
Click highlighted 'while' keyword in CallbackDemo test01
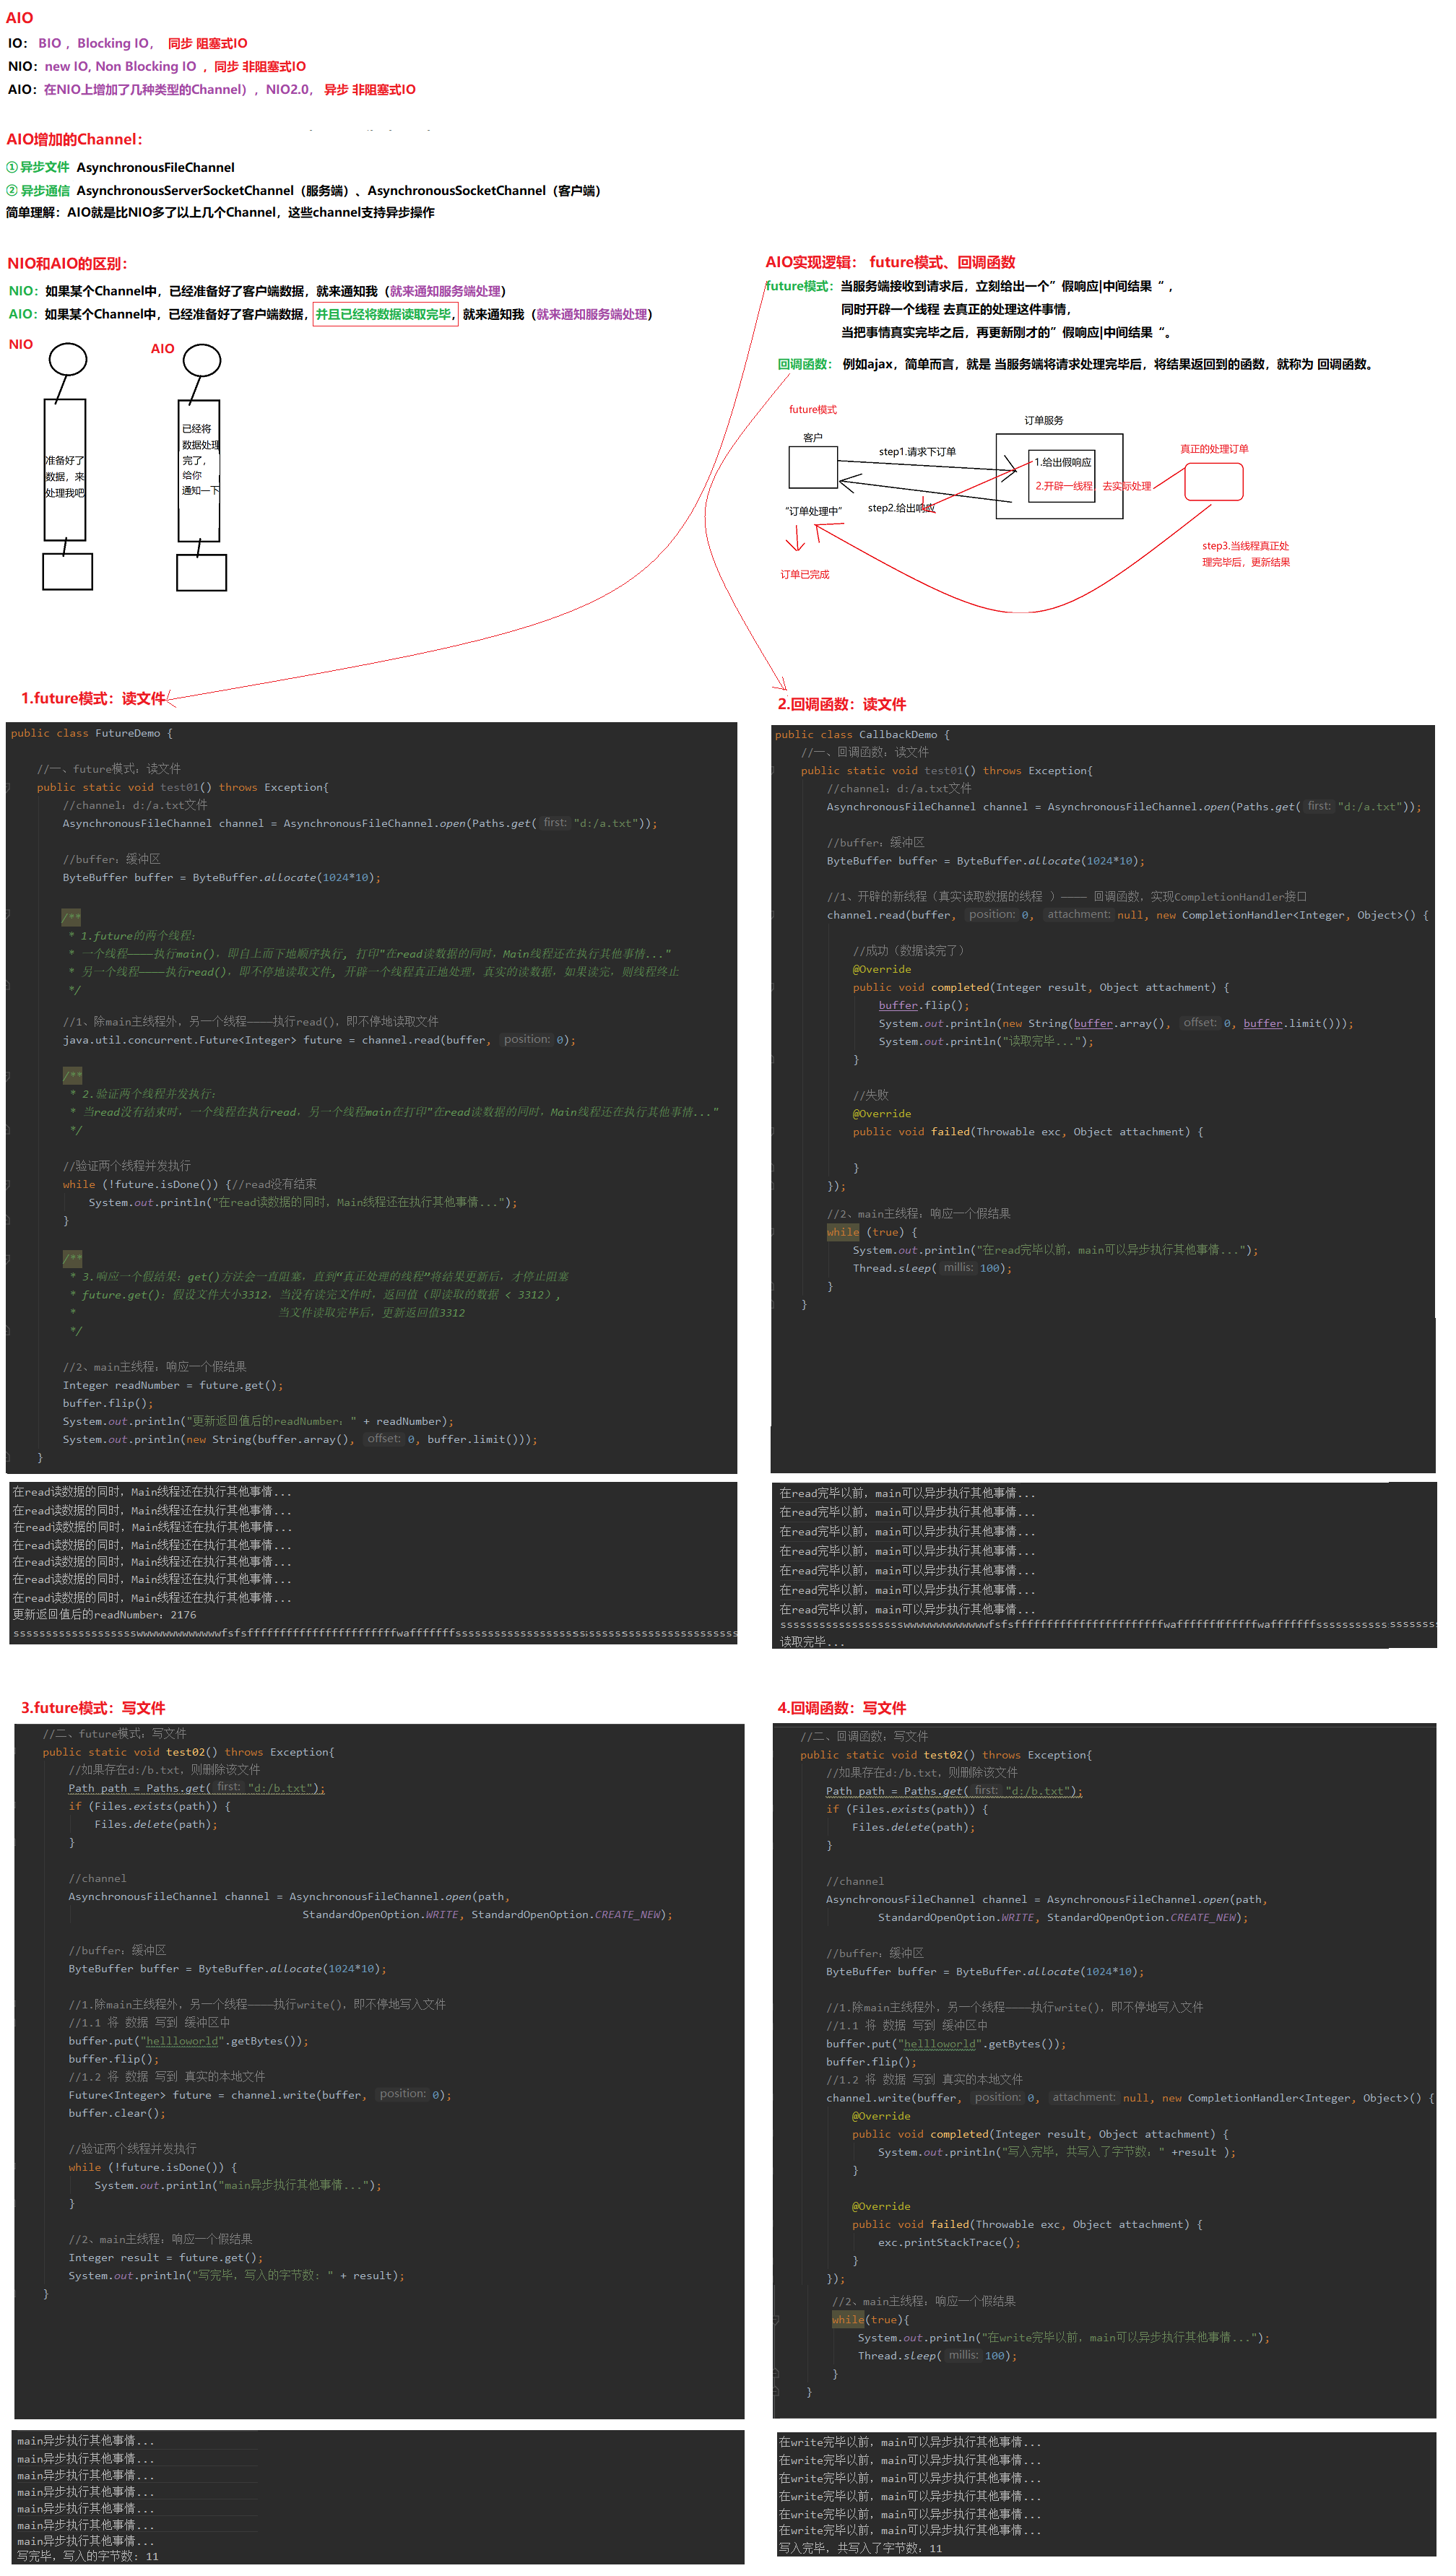pos(842,1232)
